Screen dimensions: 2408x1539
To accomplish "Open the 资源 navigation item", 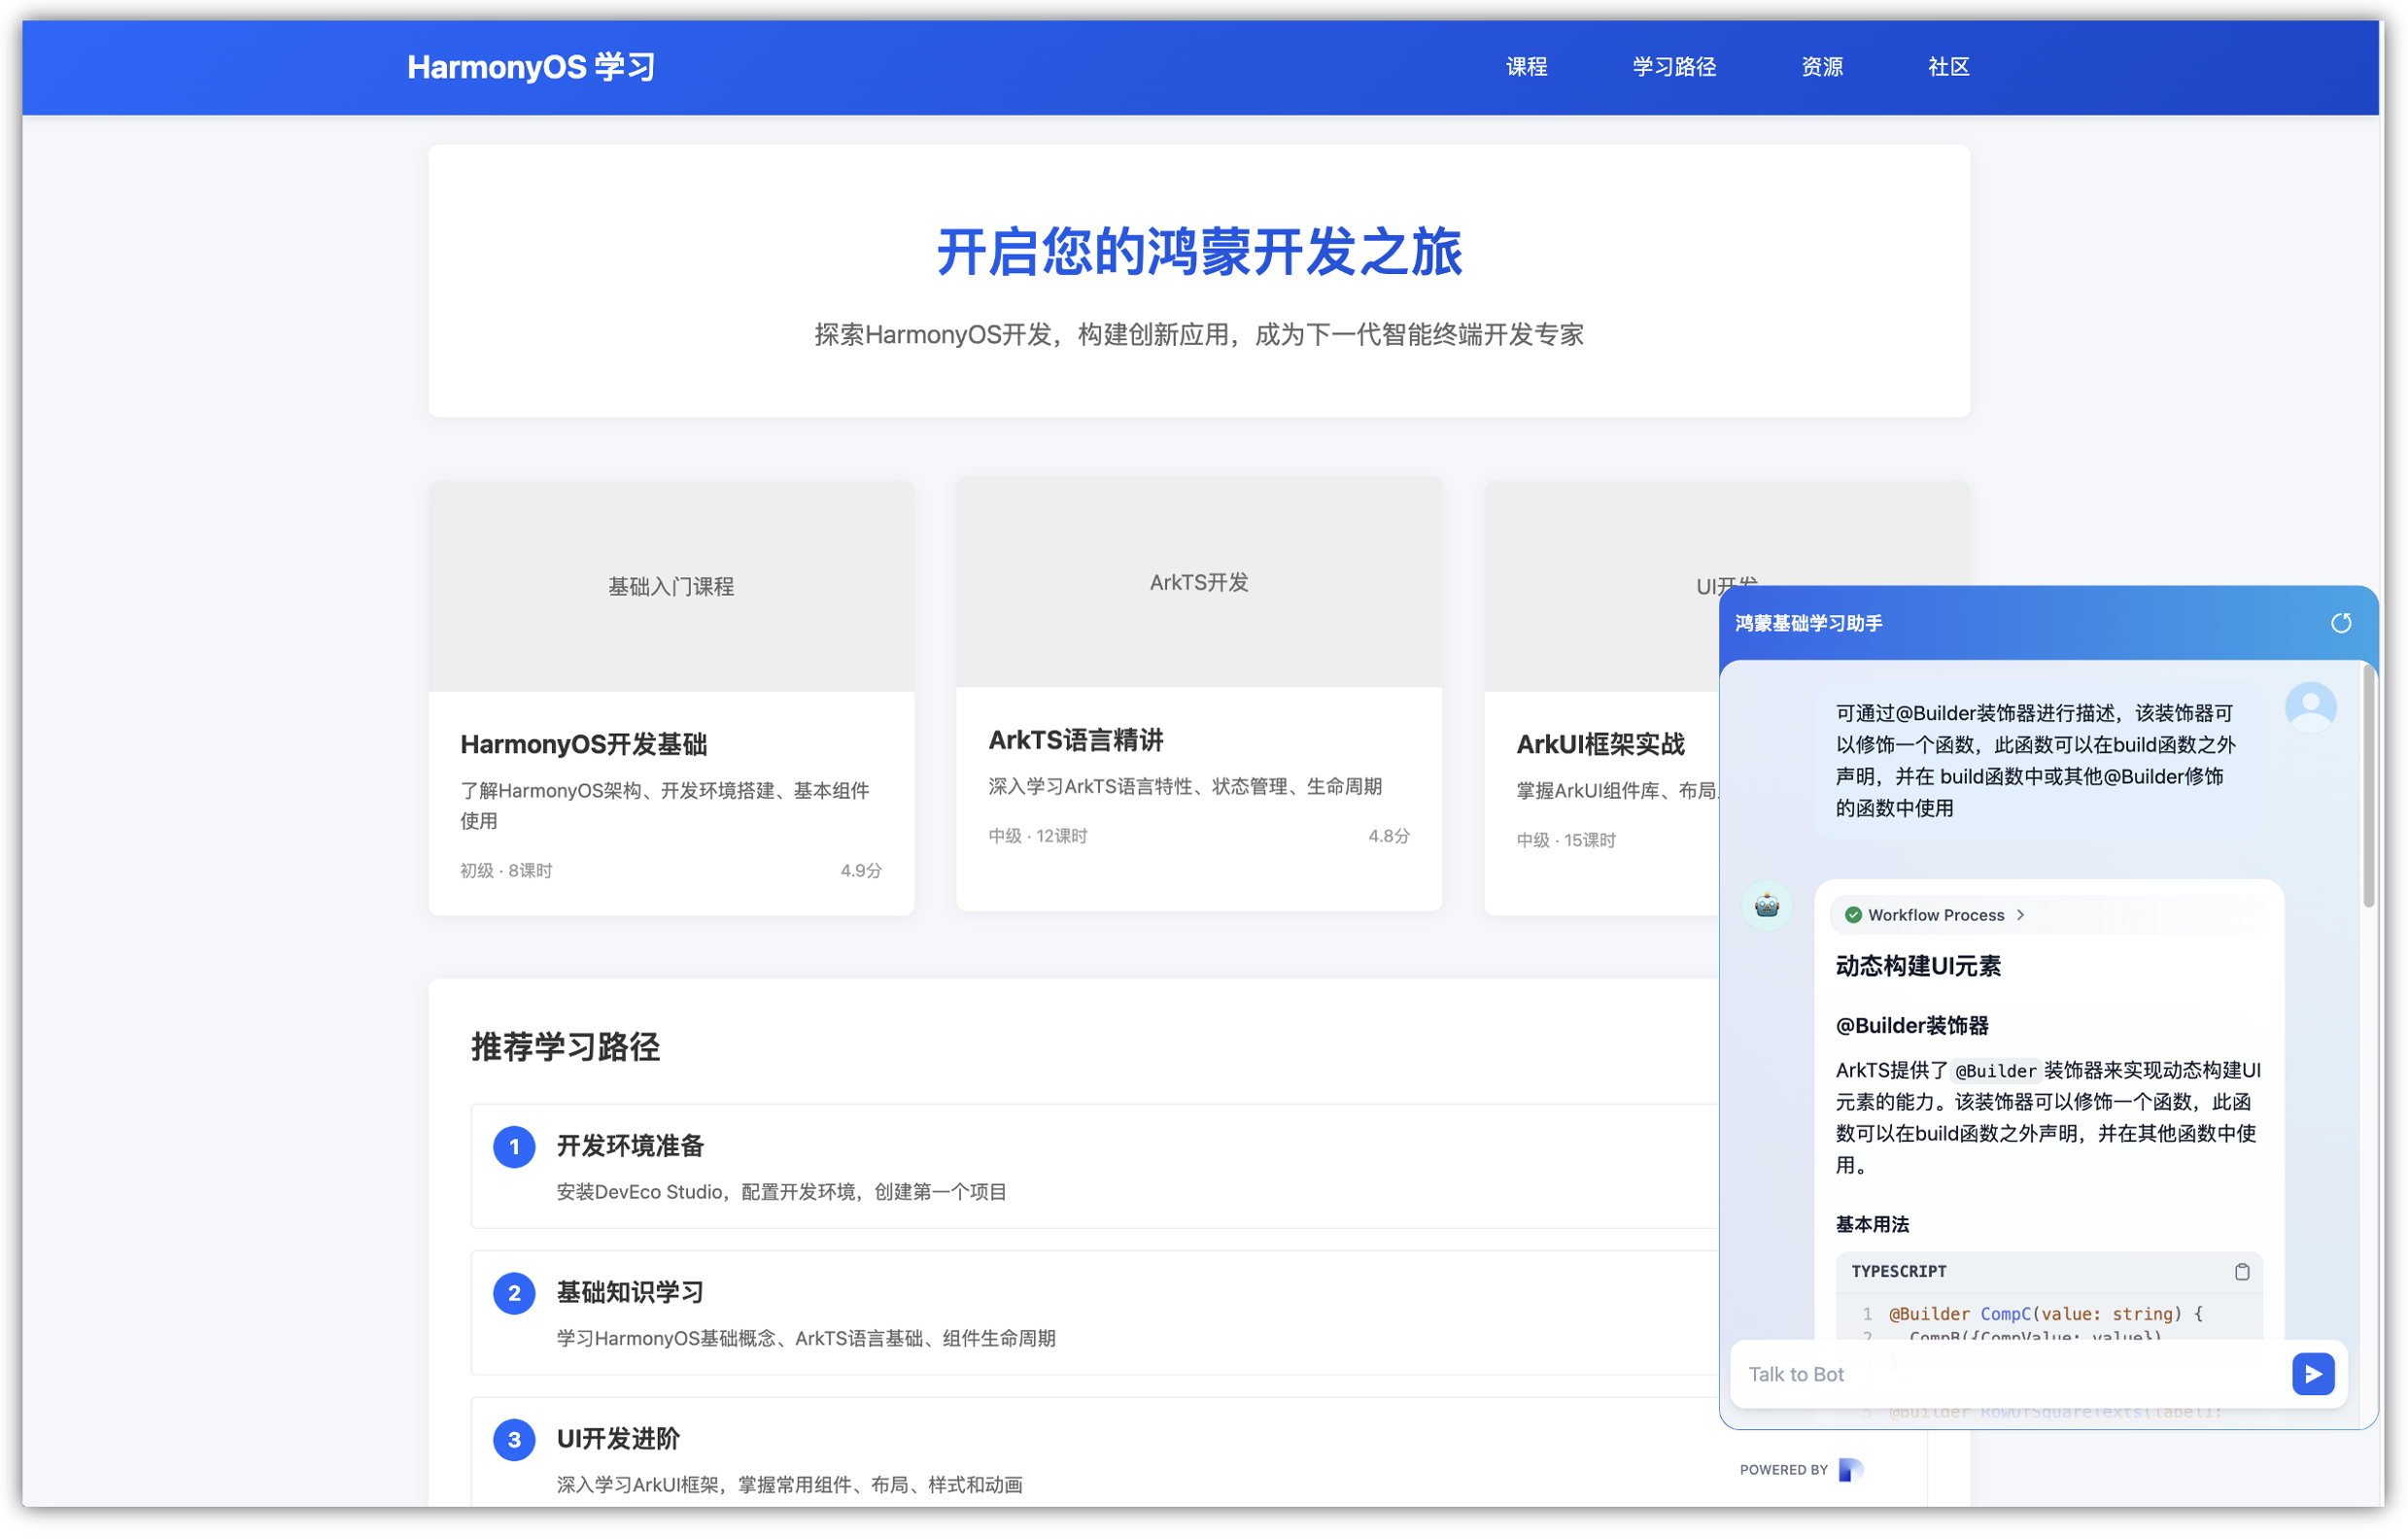I will tap(1822, 67).
